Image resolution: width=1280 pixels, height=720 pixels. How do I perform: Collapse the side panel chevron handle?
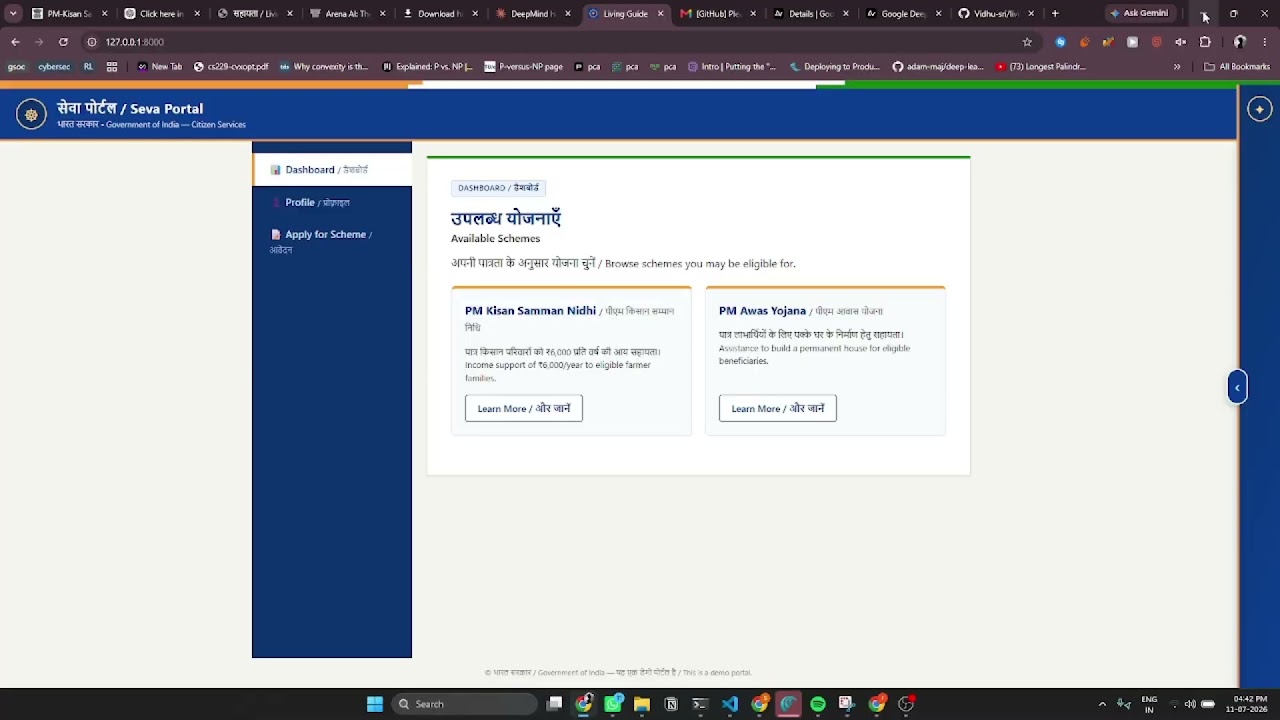(x=1237, y=387)
